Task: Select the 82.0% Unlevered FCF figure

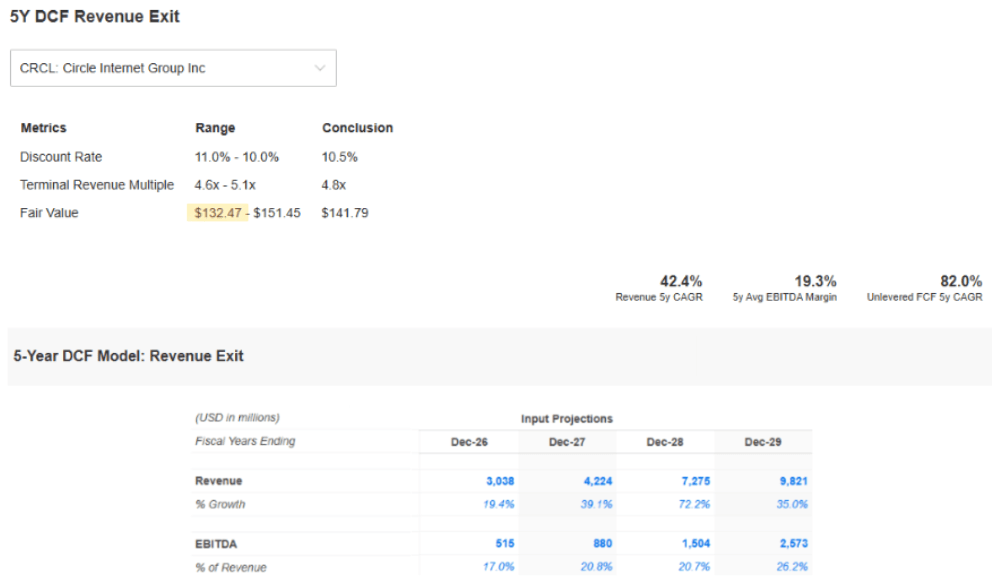Action: point(961,281)
